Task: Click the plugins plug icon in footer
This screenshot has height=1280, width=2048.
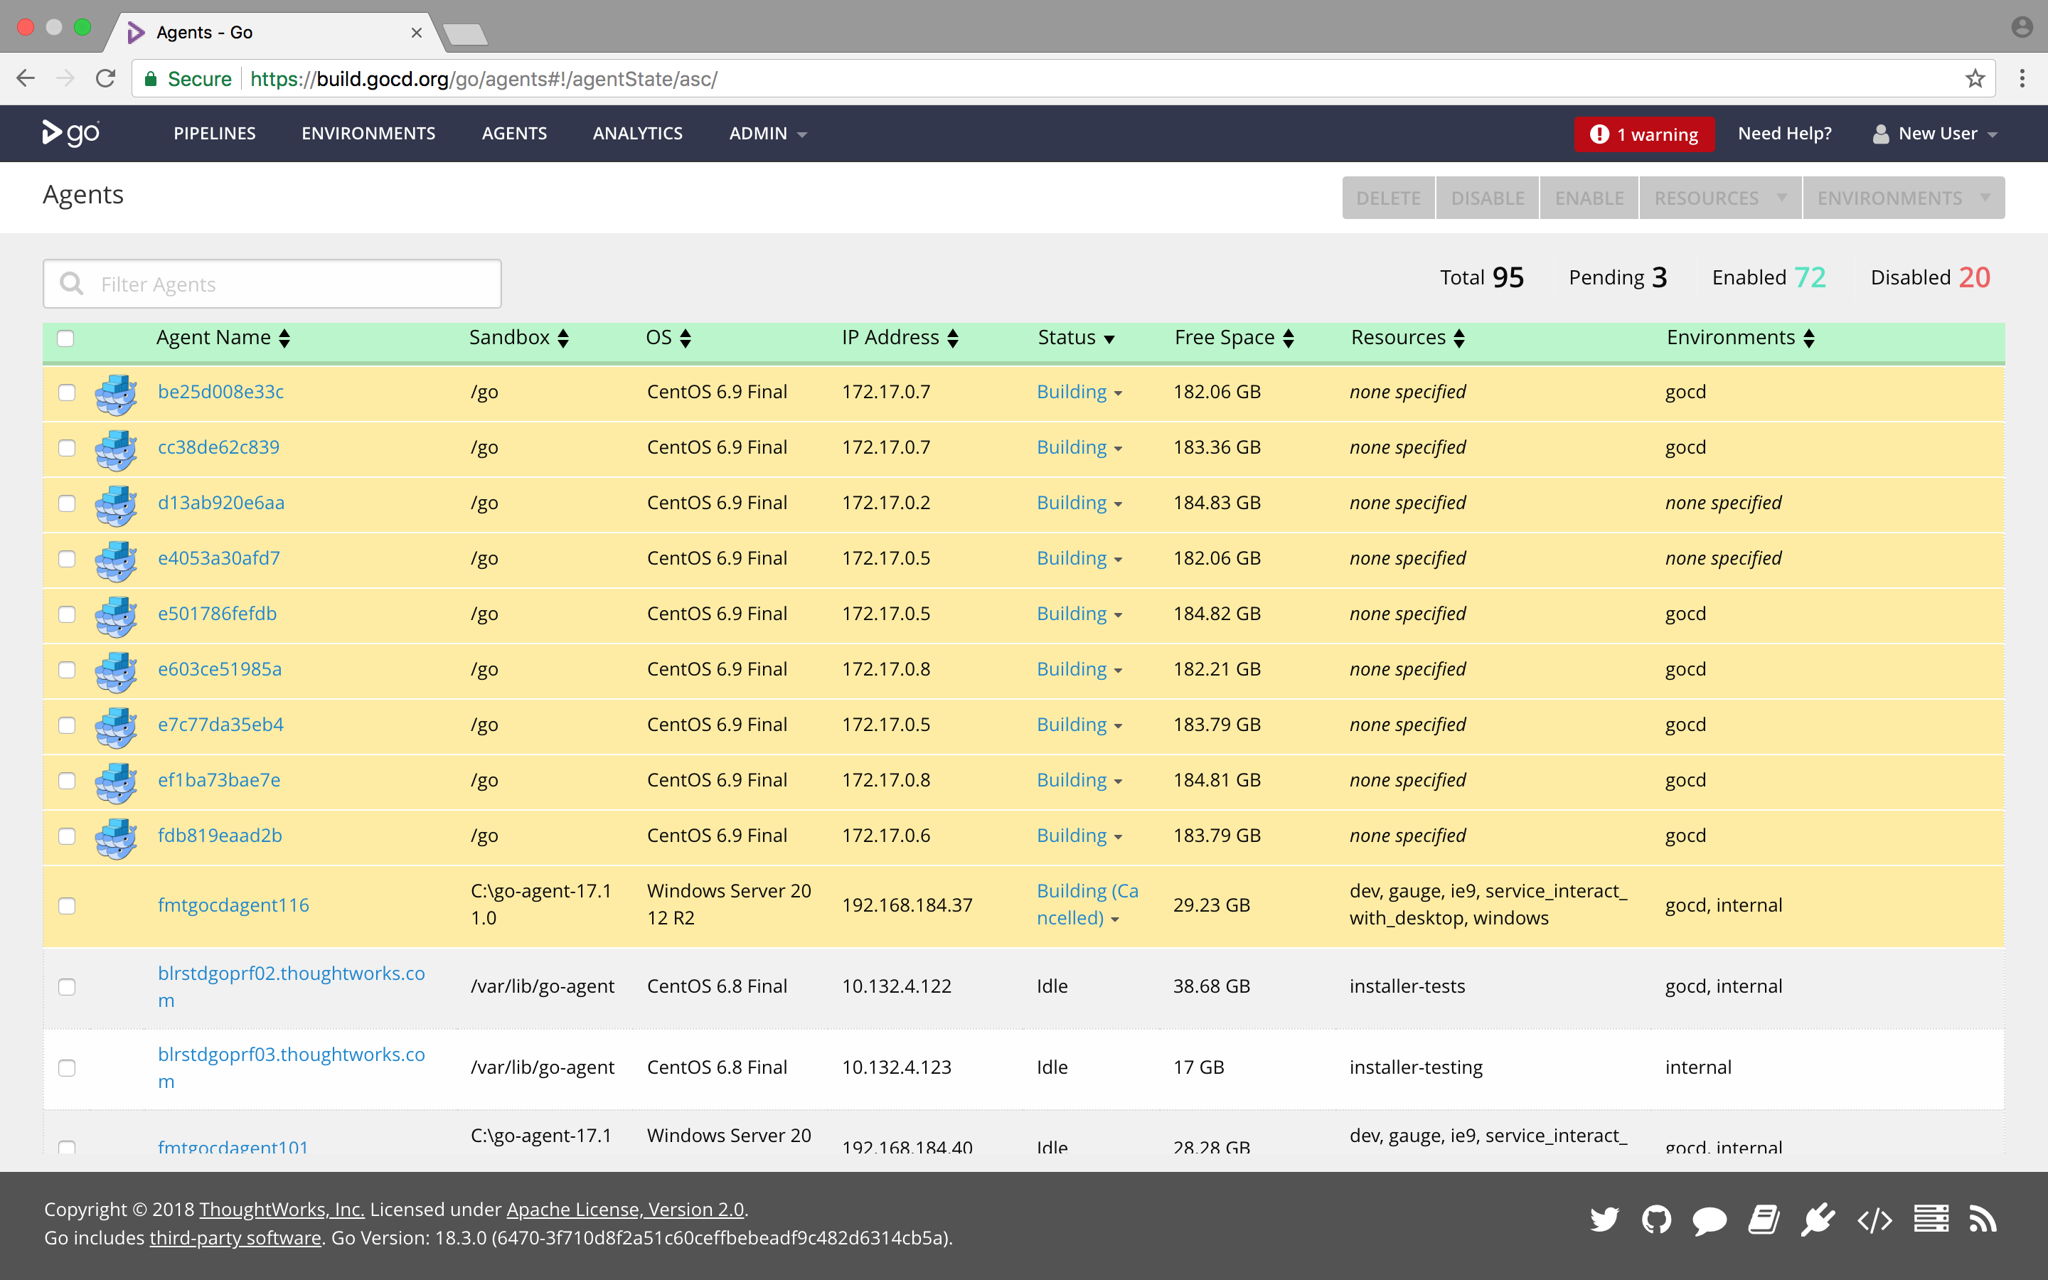Action: 1818,1220
